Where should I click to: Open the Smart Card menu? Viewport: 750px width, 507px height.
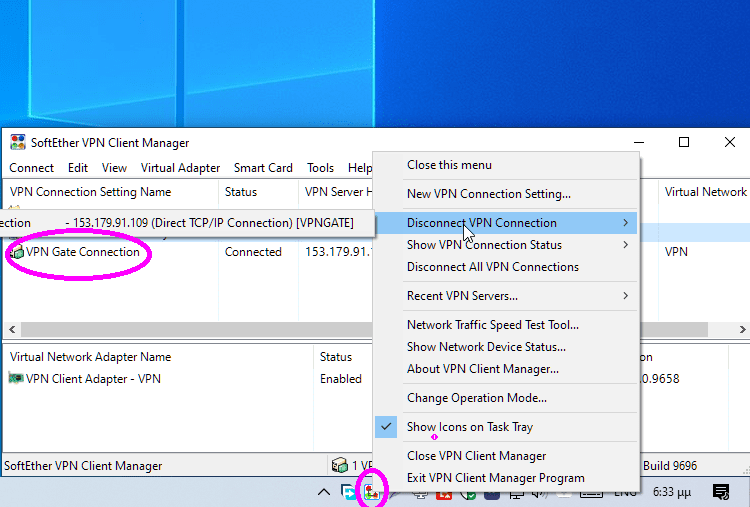pyautogui.click(x=263, y=168)
